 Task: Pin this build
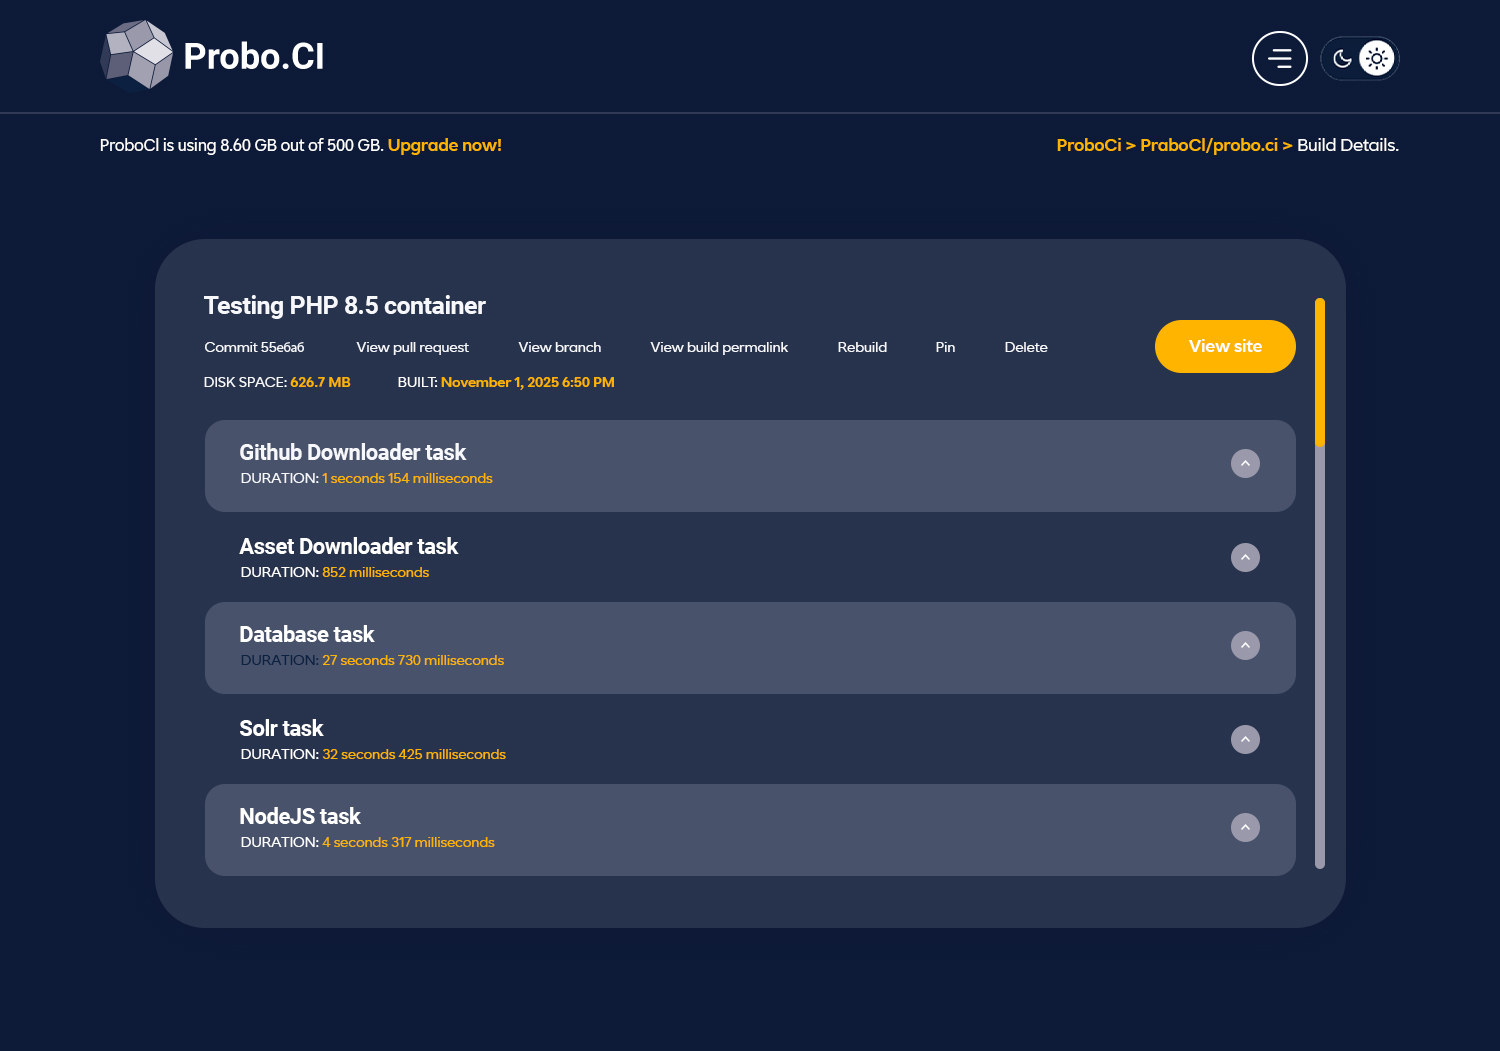(945, 347)
